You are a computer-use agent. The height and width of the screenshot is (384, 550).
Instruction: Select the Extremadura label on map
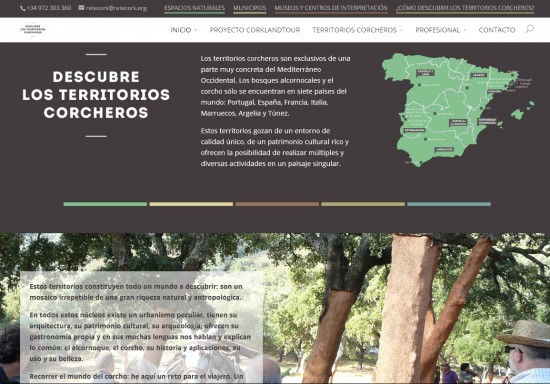pos(415,130)
